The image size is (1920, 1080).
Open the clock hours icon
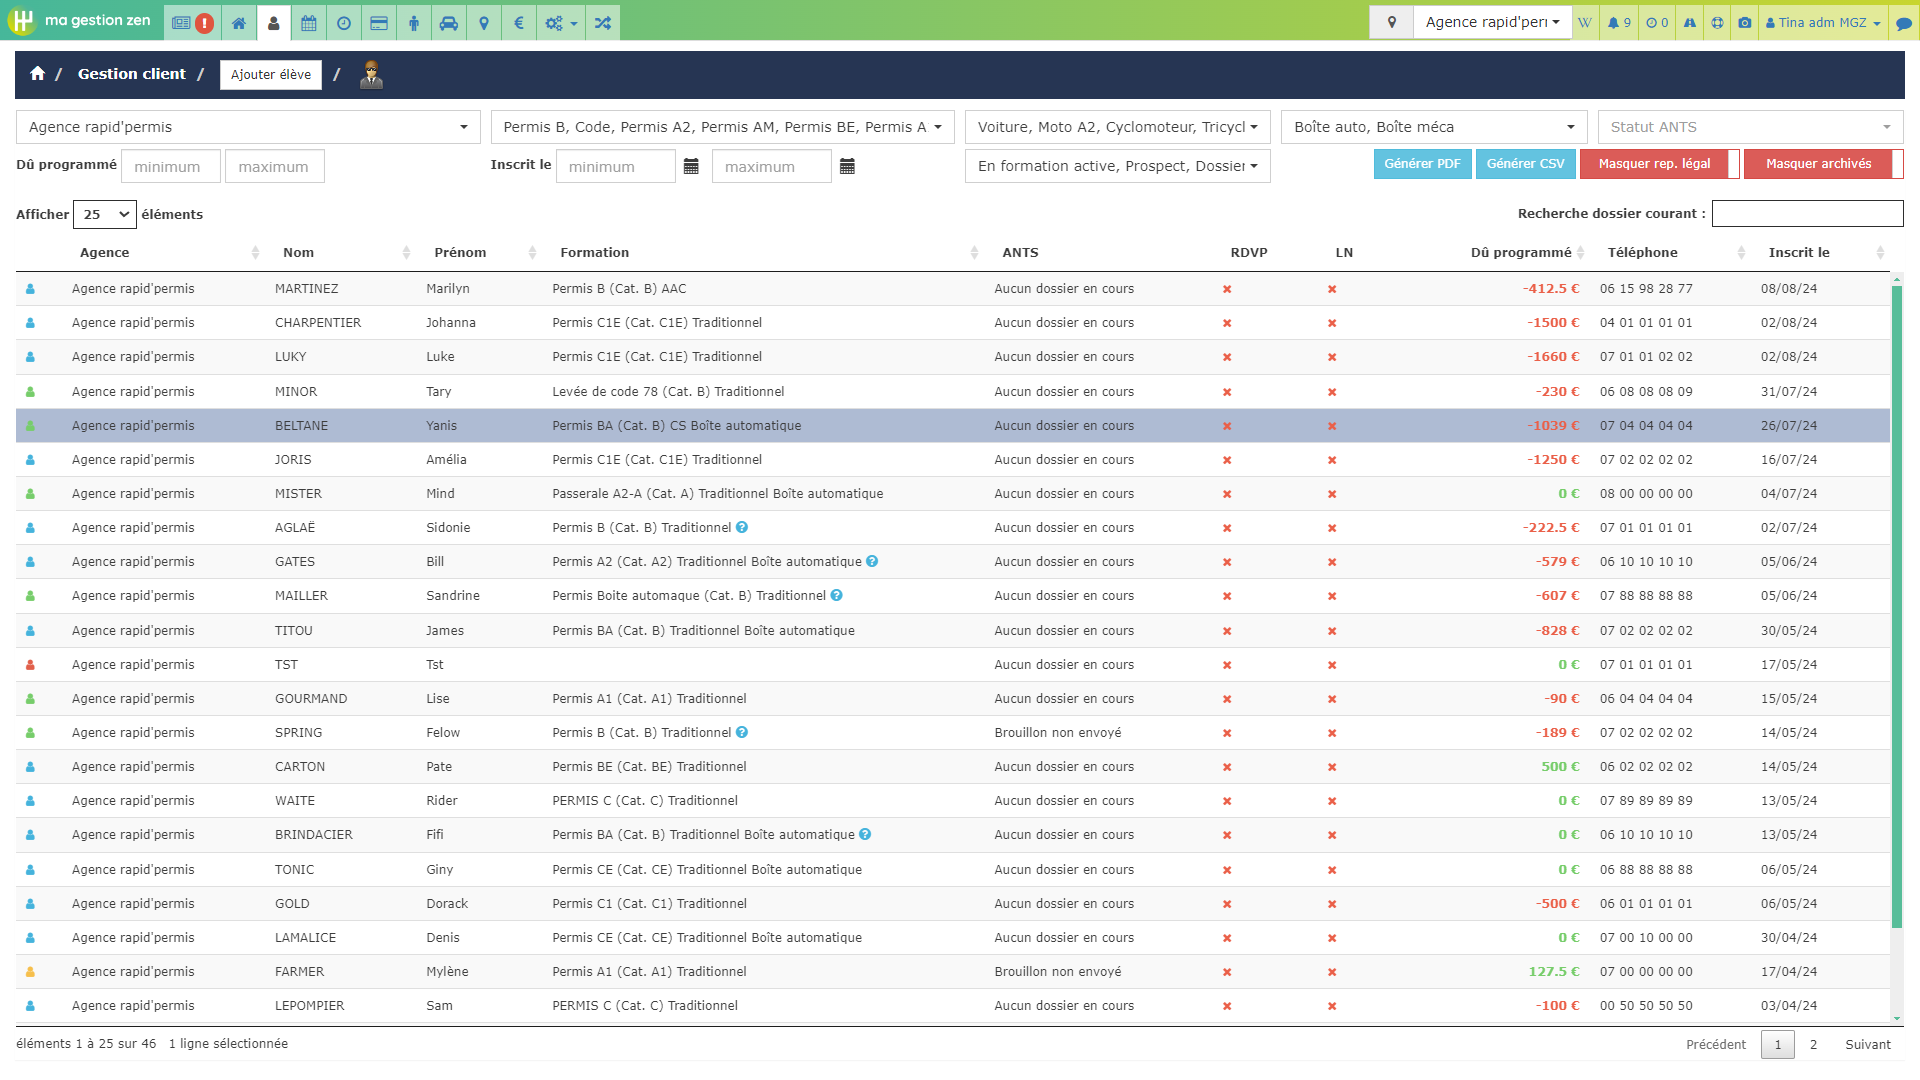pos(344,22)
